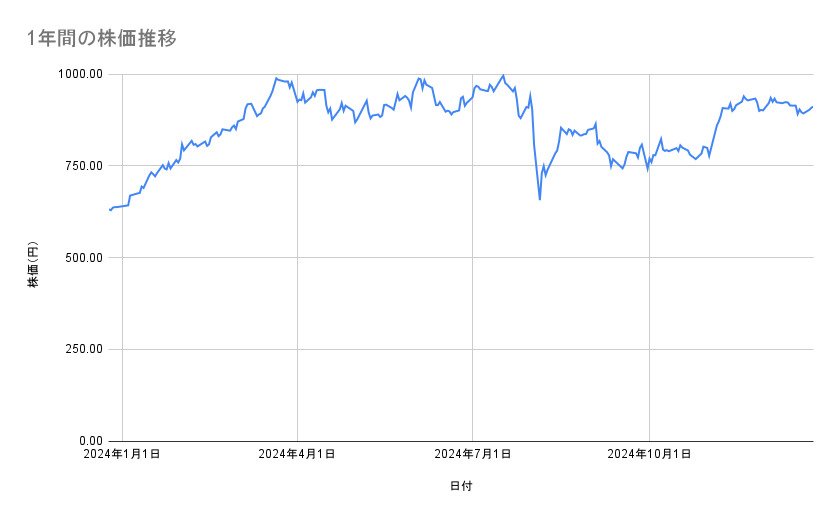Viewport: 839px width, 519px height.
Task: Click the line's peak just before April
Action: click(x=276, y=78)
